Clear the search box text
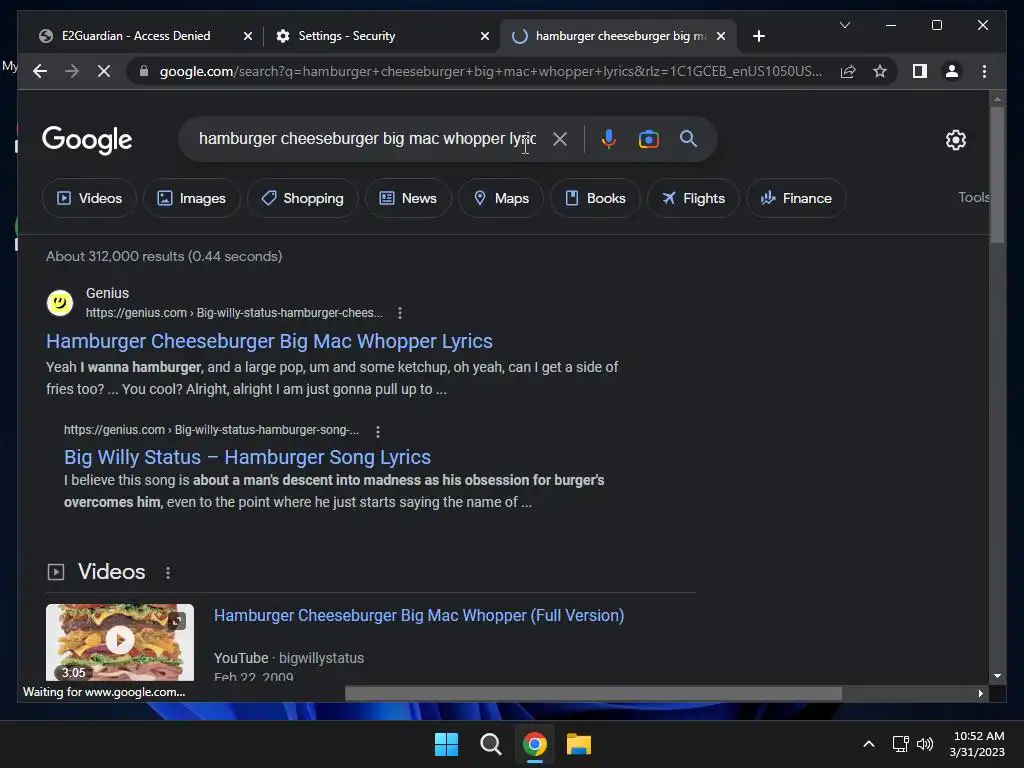 click(560, 138)
